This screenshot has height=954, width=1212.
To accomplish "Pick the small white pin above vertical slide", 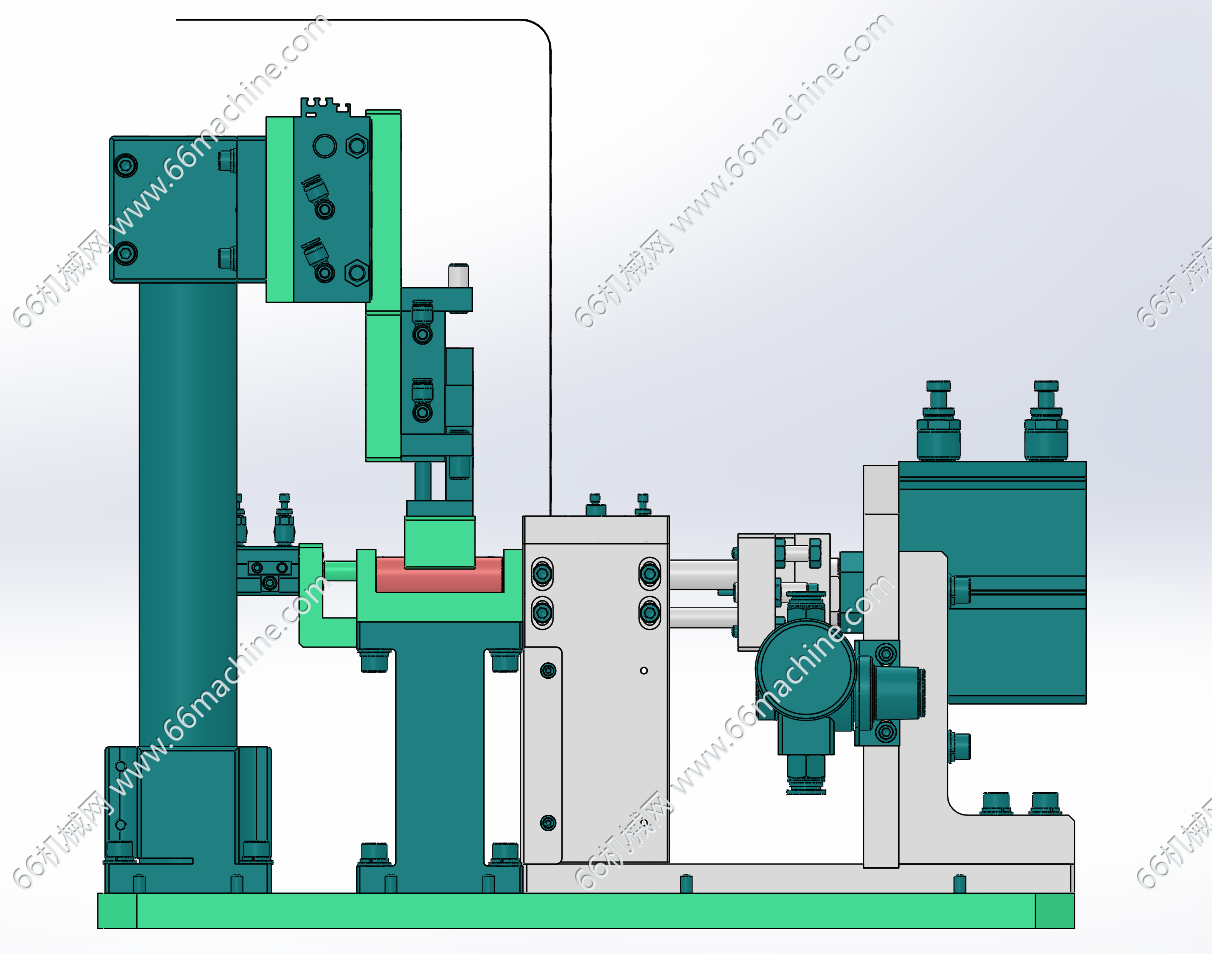I will (x=457, y=274).
